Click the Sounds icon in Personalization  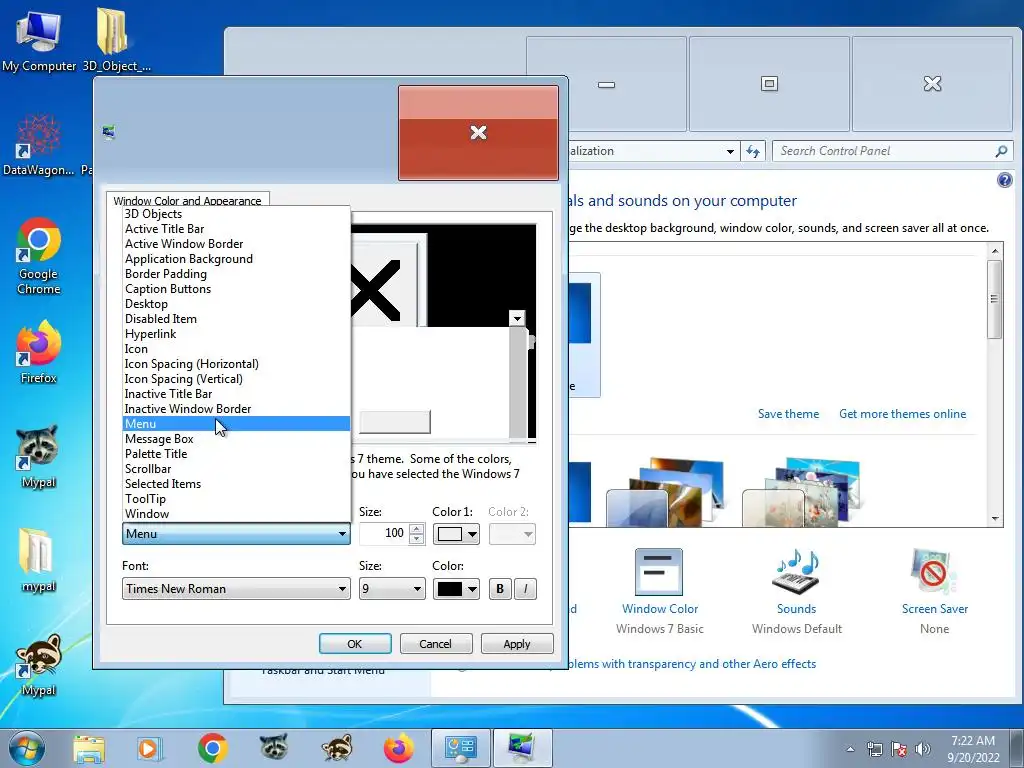[x=796, y=572]
